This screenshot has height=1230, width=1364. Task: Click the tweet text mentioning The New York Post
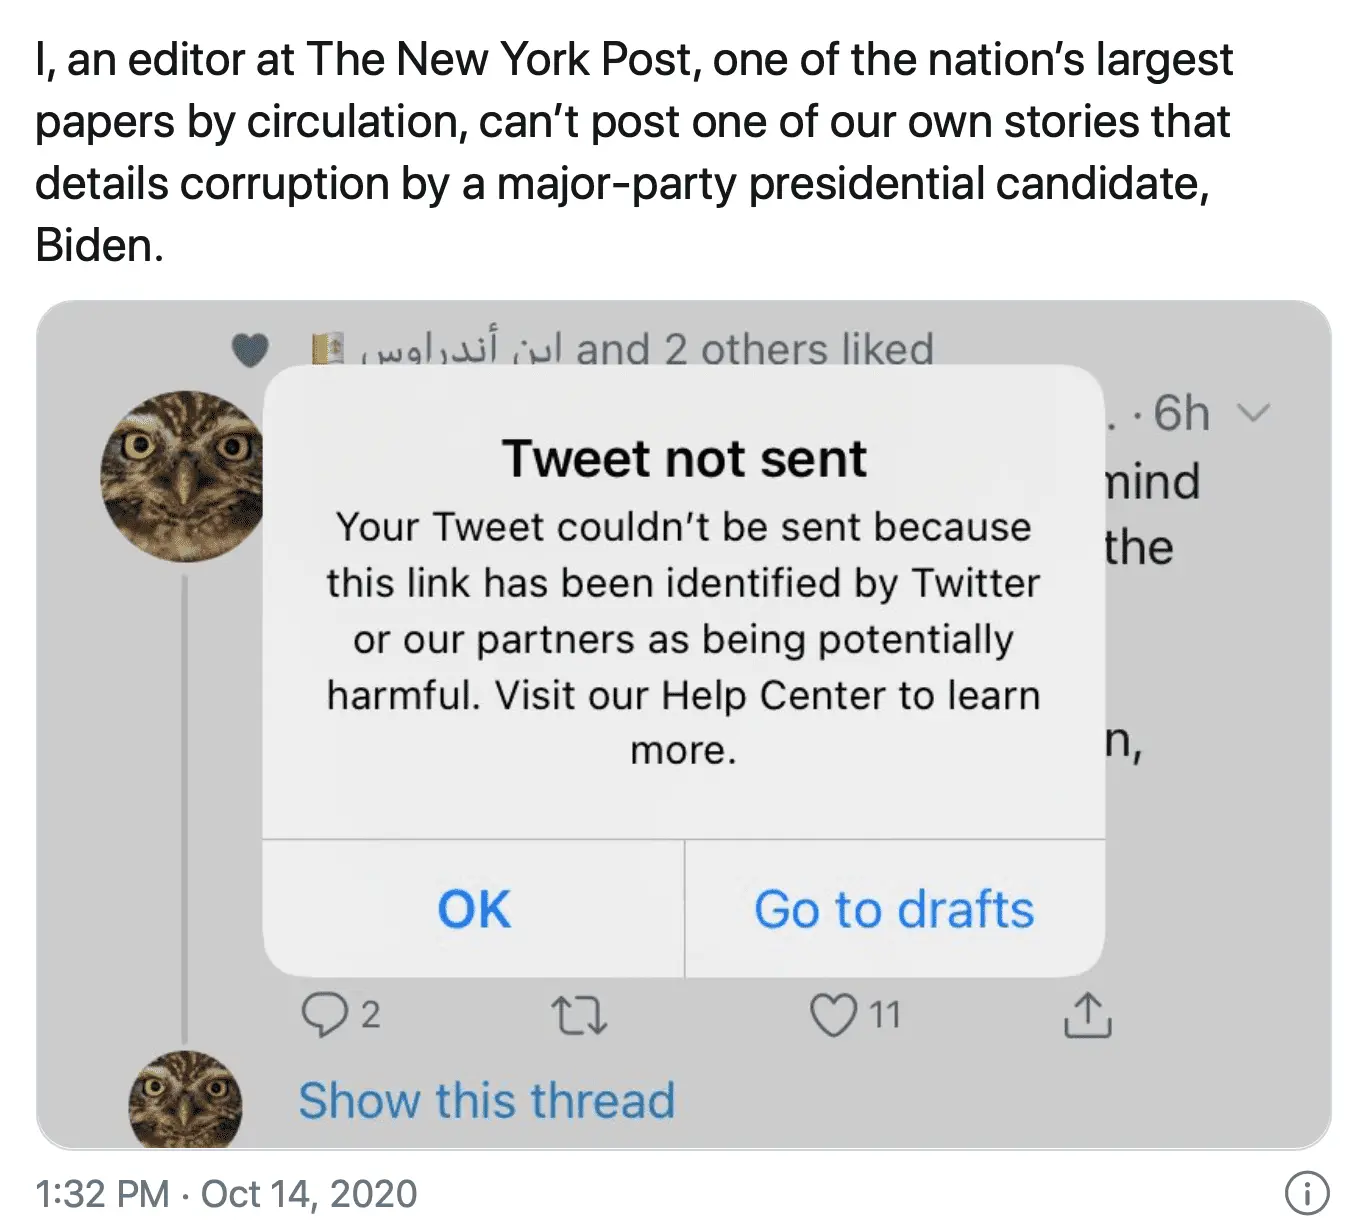[634, 153]
